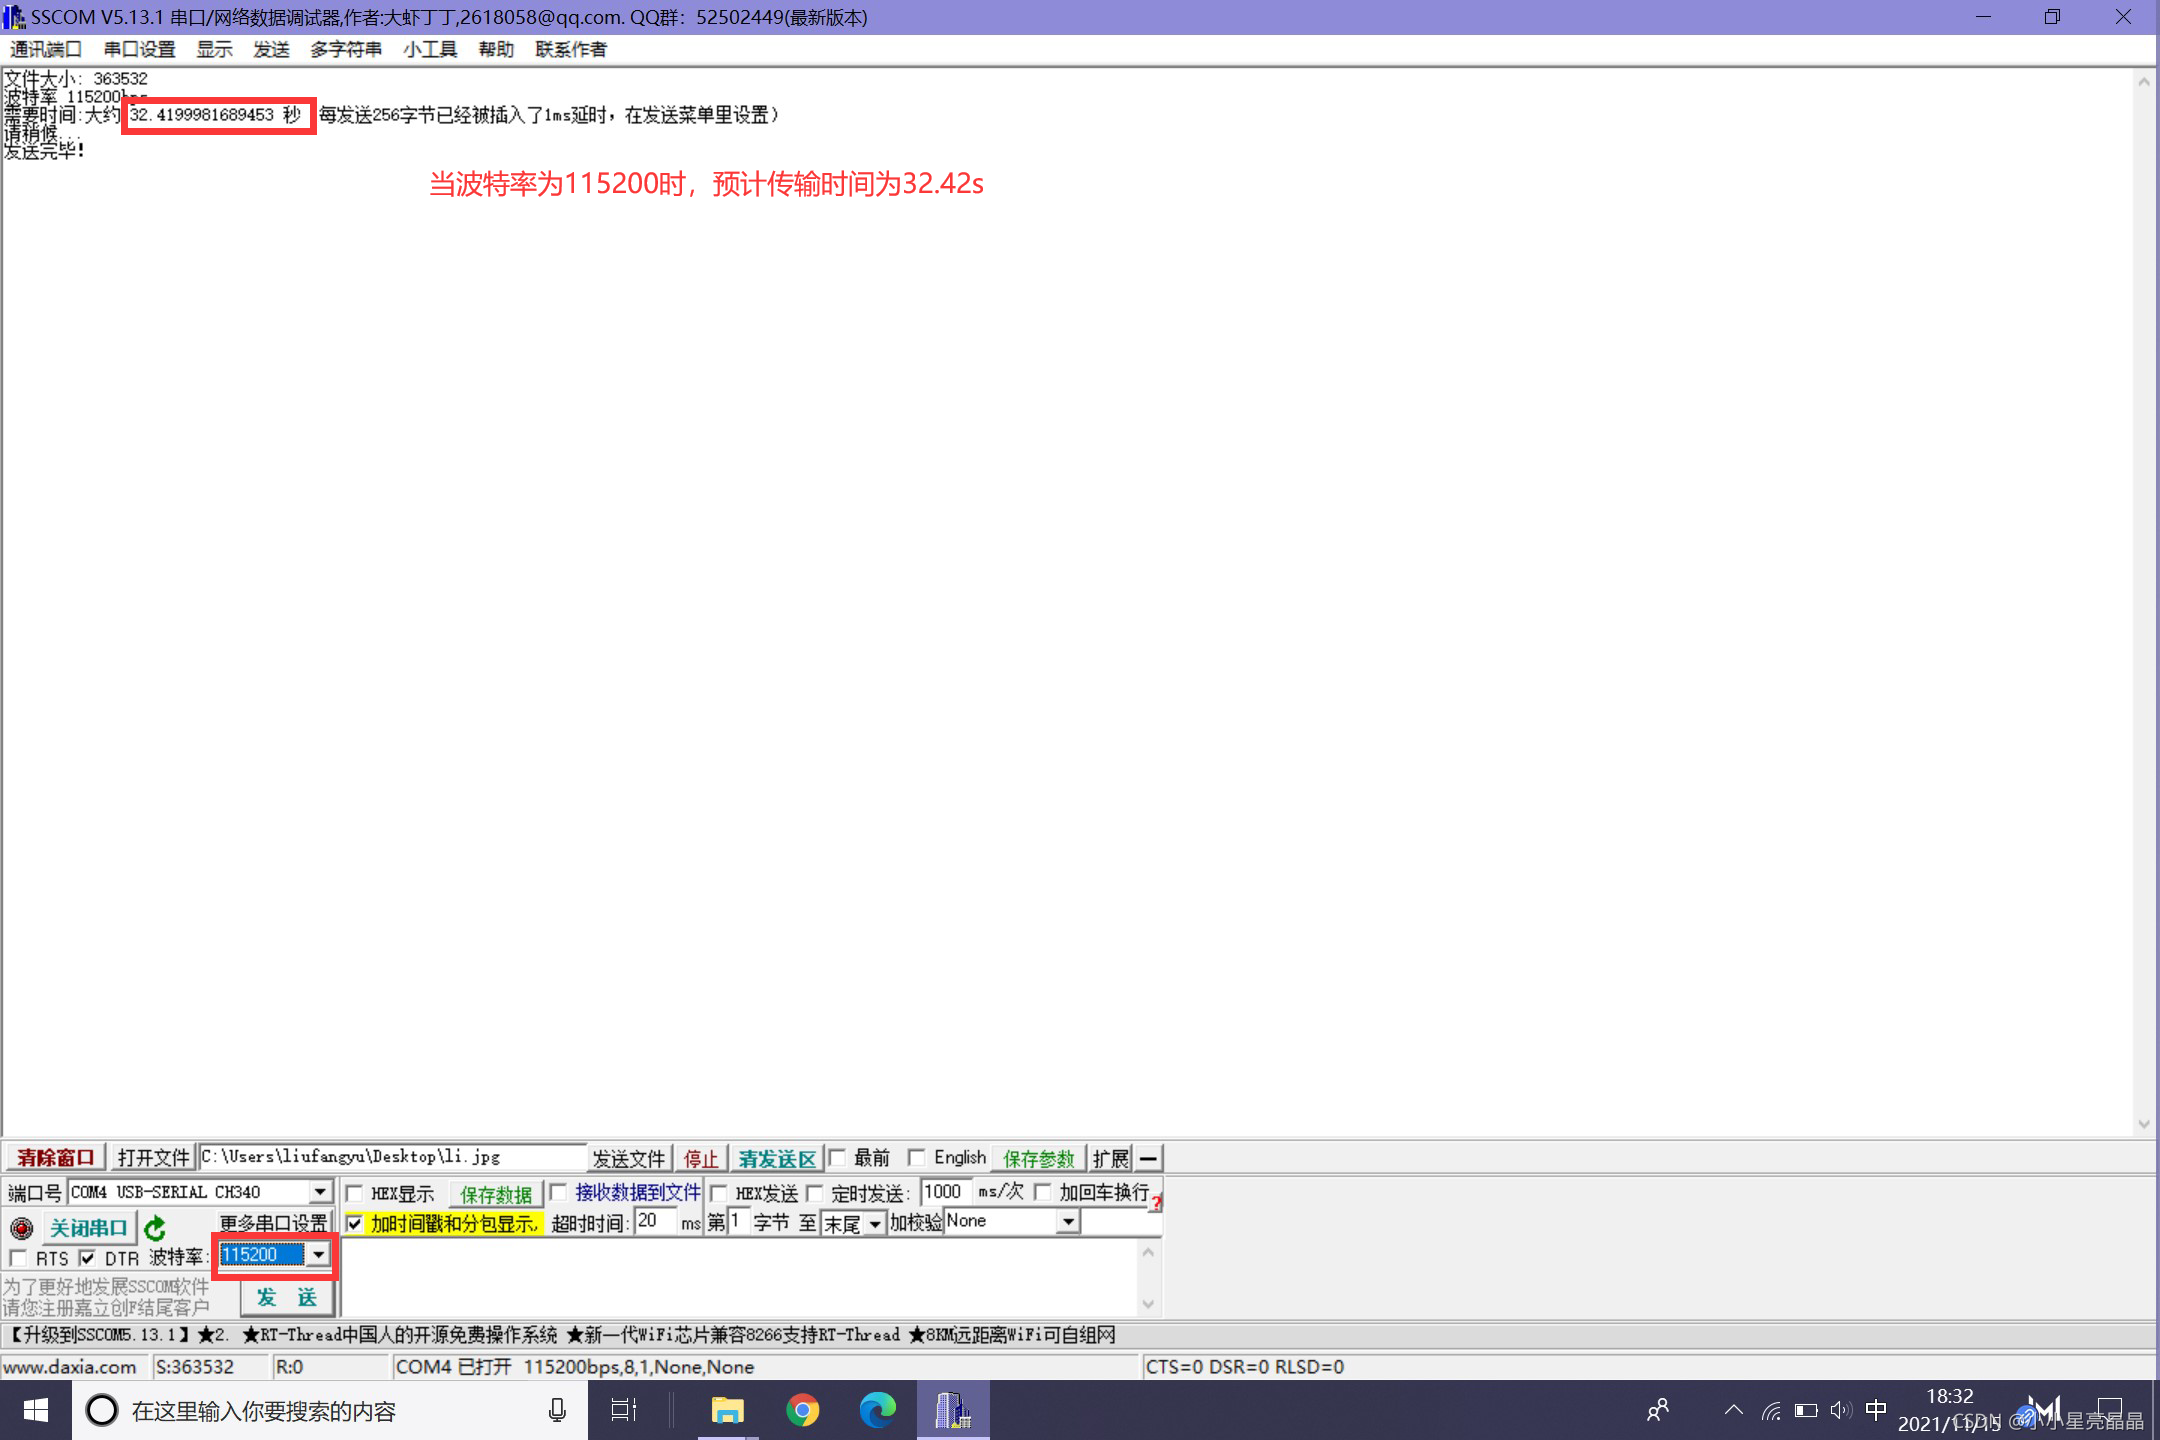Click the red serial port status indicator
Viewport: 2160px width, 1440px height.
click(x=21, y=1227)
